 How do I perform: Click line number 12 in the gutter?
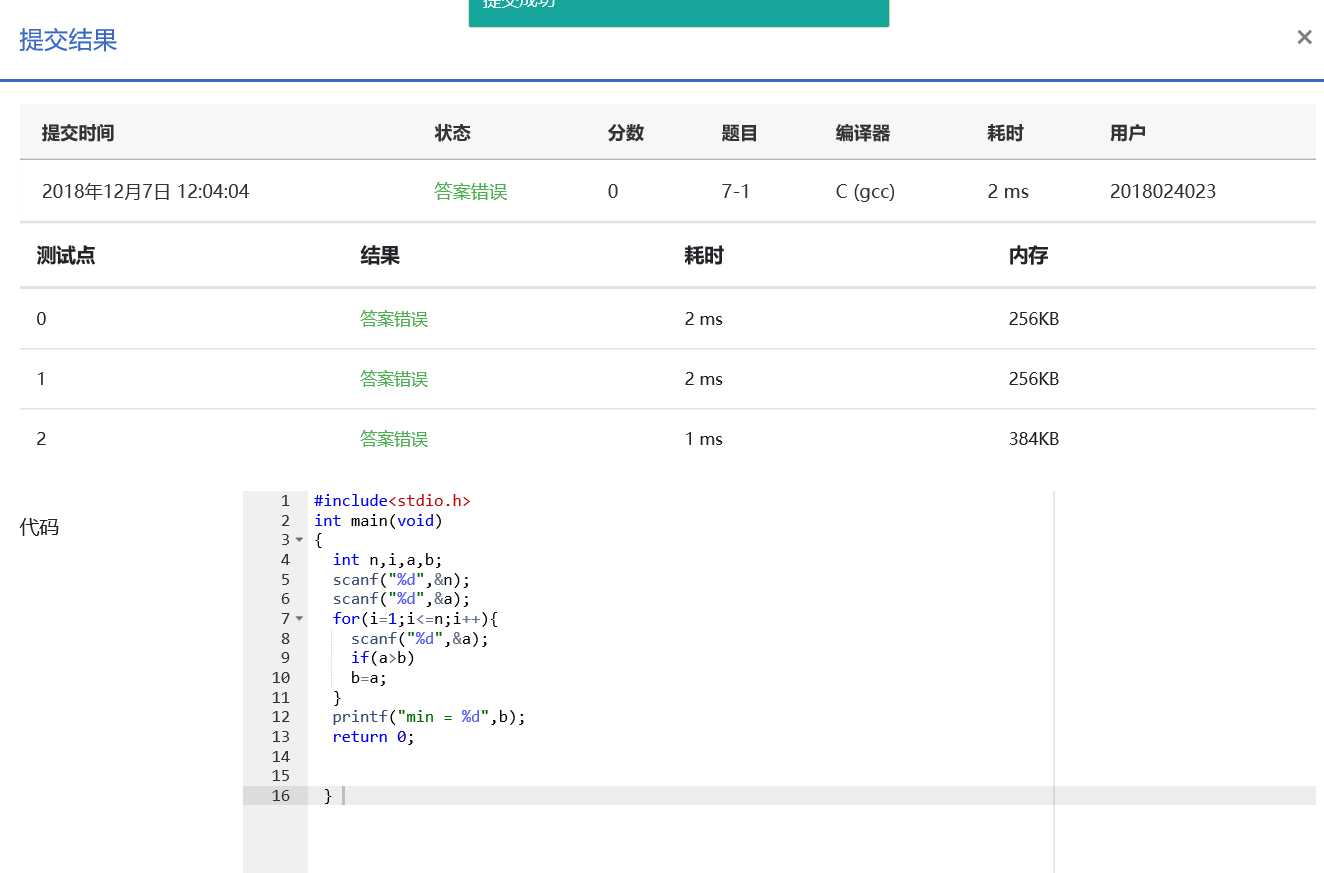[x=281, y=717]
